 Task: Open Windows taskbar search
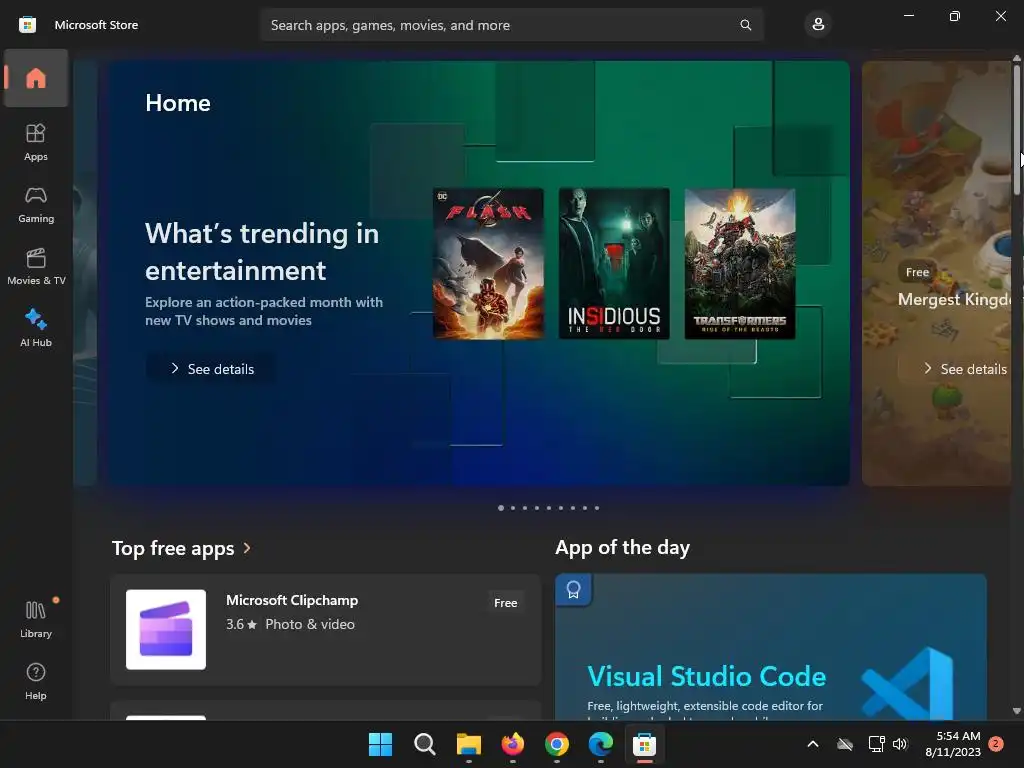[424, 744]
